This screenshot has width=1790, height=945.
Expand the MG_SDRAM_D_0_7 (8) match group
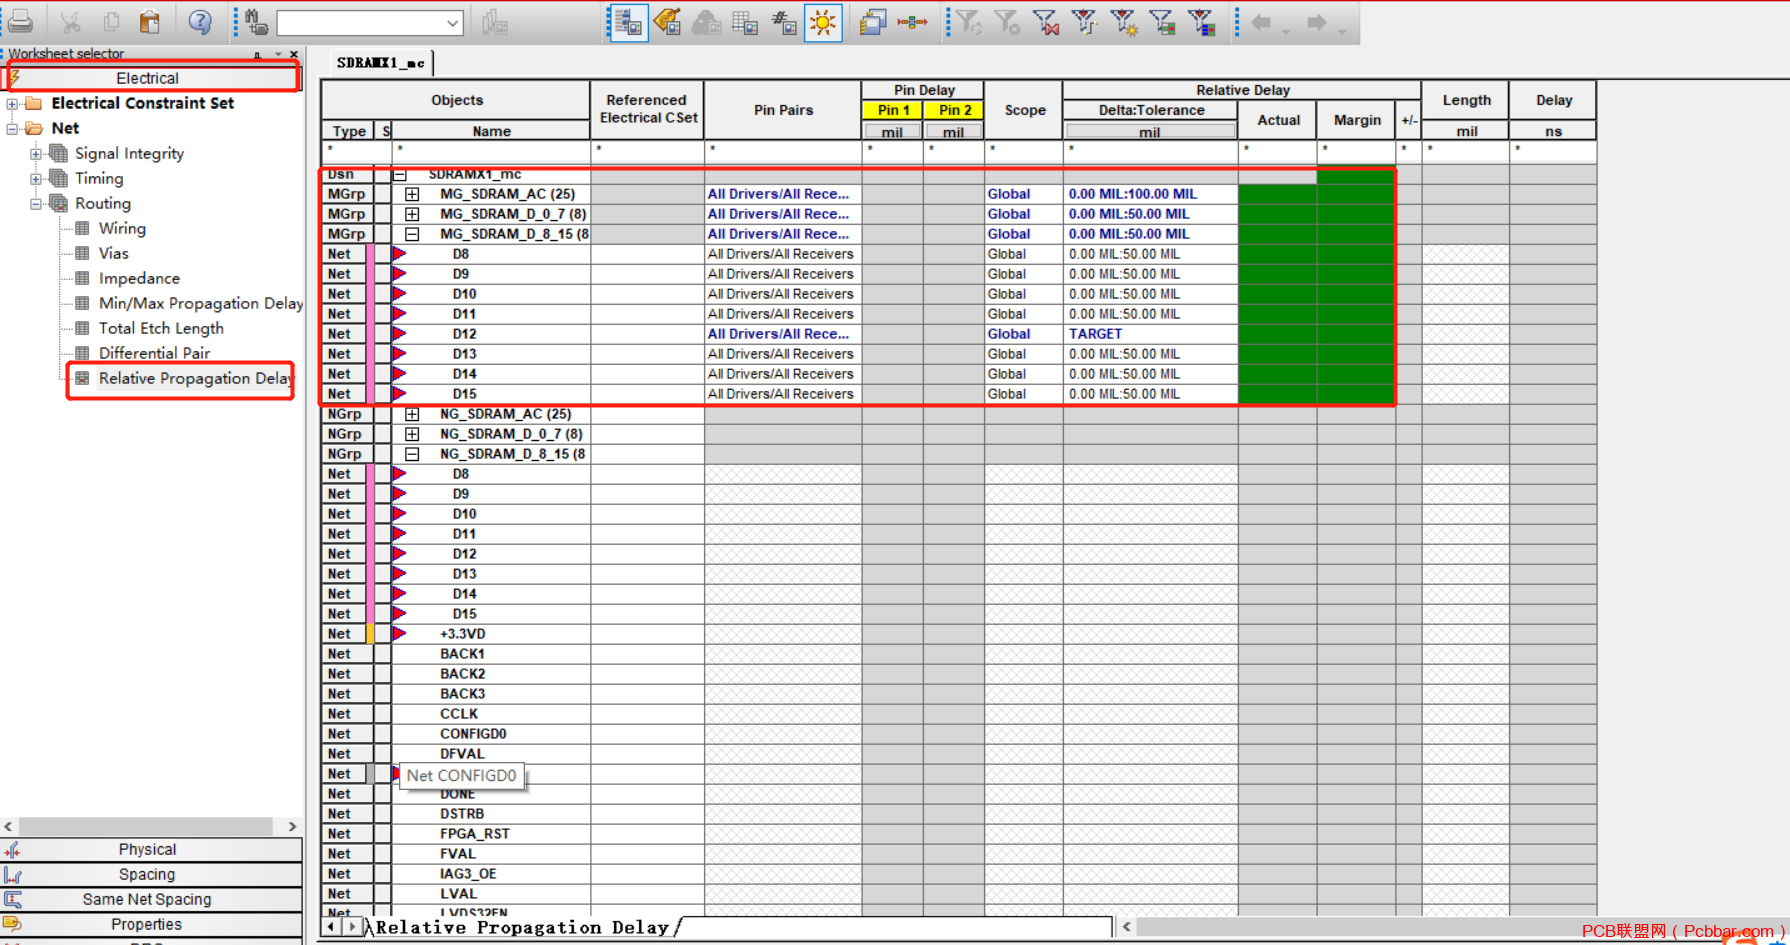point(412,214)
